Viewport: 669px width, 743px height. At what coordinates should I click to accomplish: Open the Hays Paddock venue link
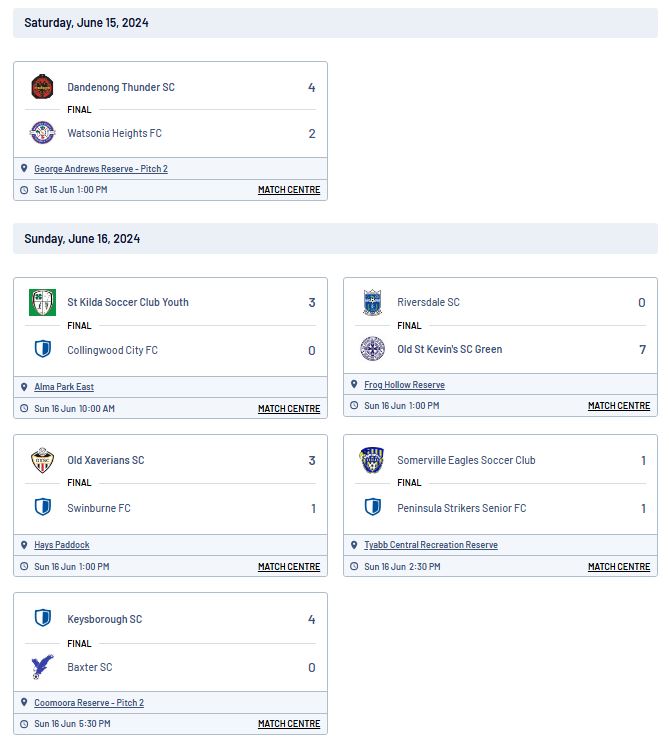click(62, 545)
